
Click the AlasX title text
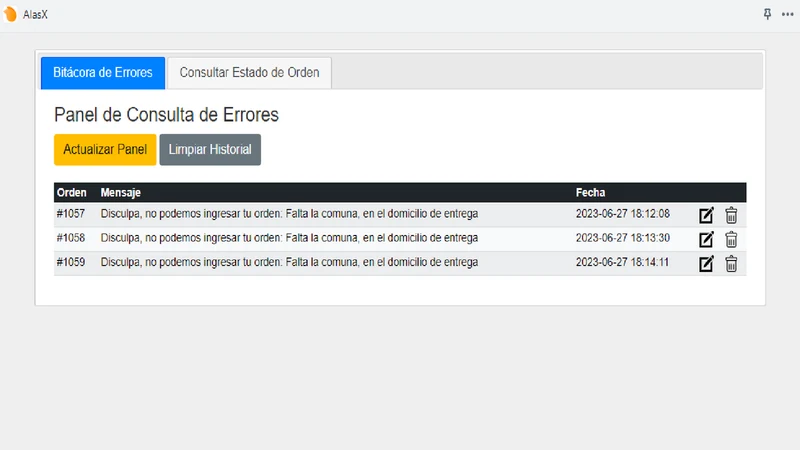(35, 15)
